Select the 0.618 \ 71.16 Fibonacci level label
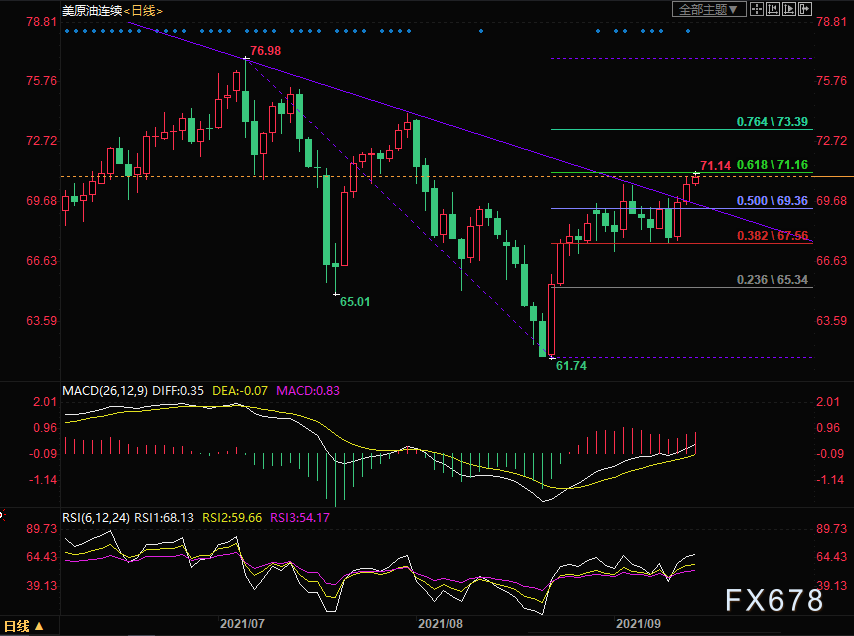Image resolution: width=854 pixels, height=636 pixels. [x=771, y=164]
